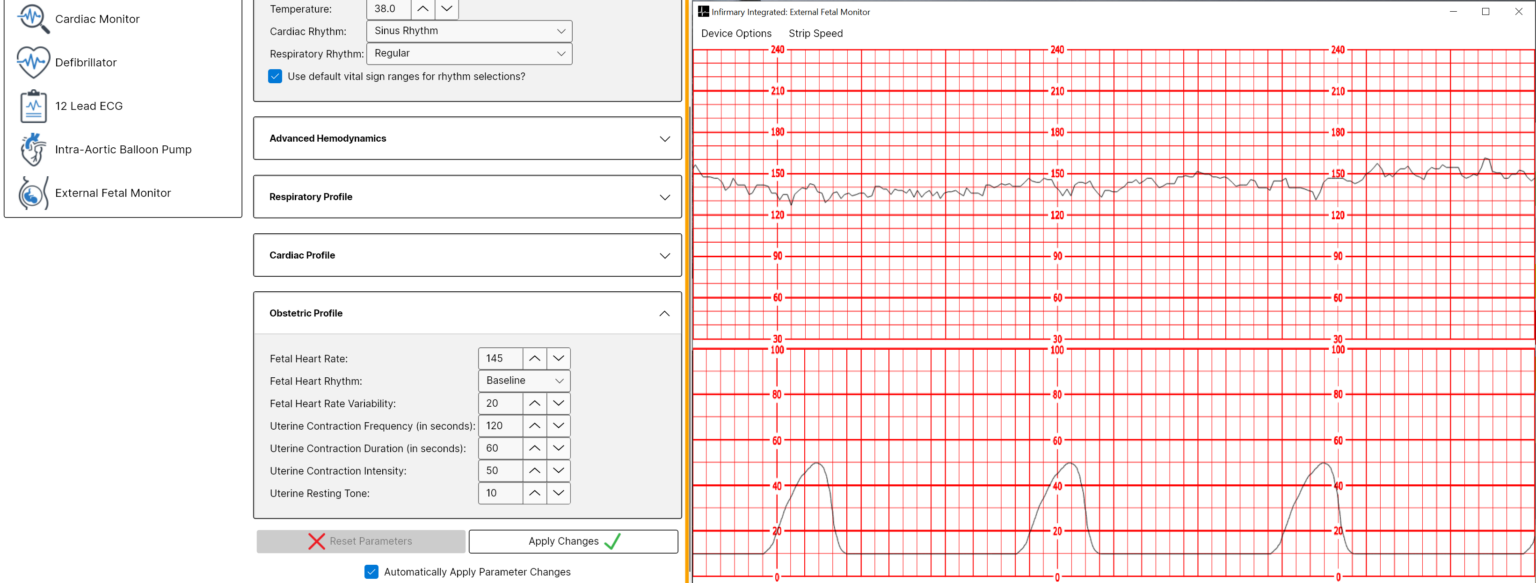Screen dimensions: 1536x583
Task: Uncheck the rhythm selections default ranges option
Action: pos(275,76)
